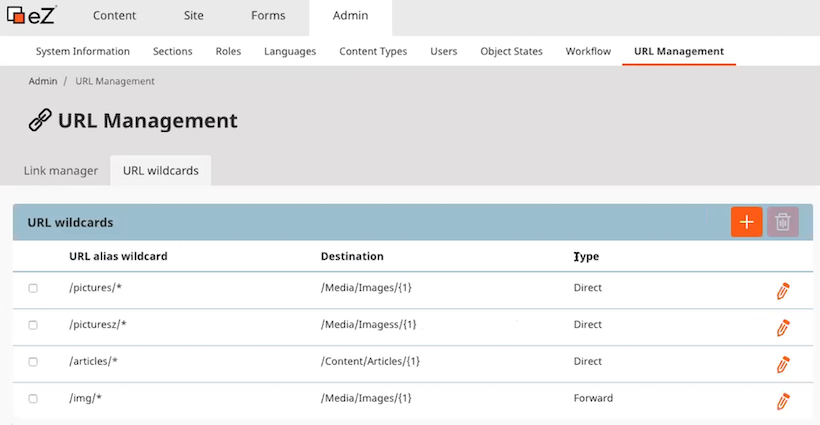
Task: Edit the /picturesz/* wildcard with pencil icon
Action: 783,328
